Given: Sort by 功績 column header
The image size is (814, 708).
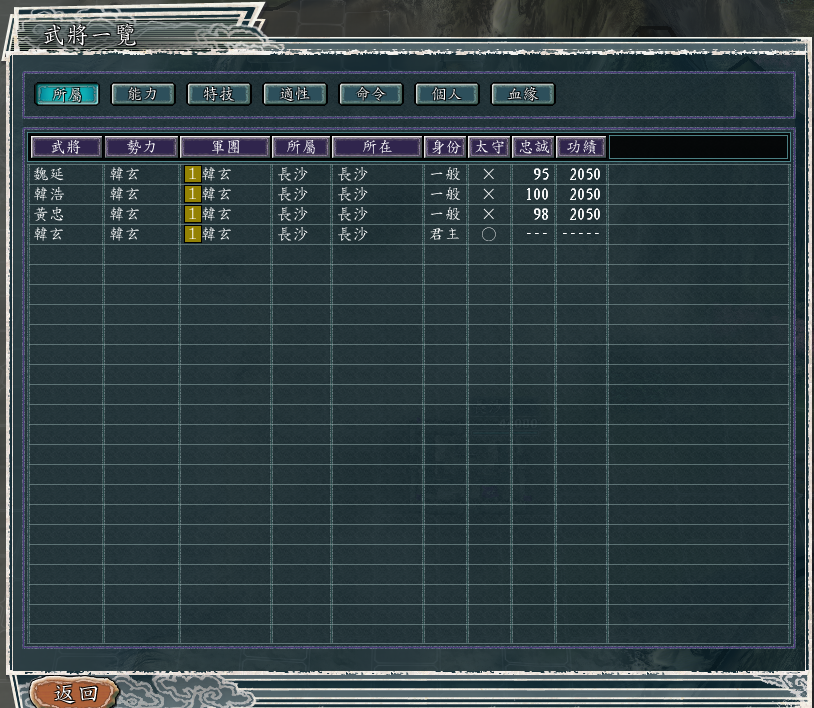Looking at the screenshot, I should (x=581, y=147).
